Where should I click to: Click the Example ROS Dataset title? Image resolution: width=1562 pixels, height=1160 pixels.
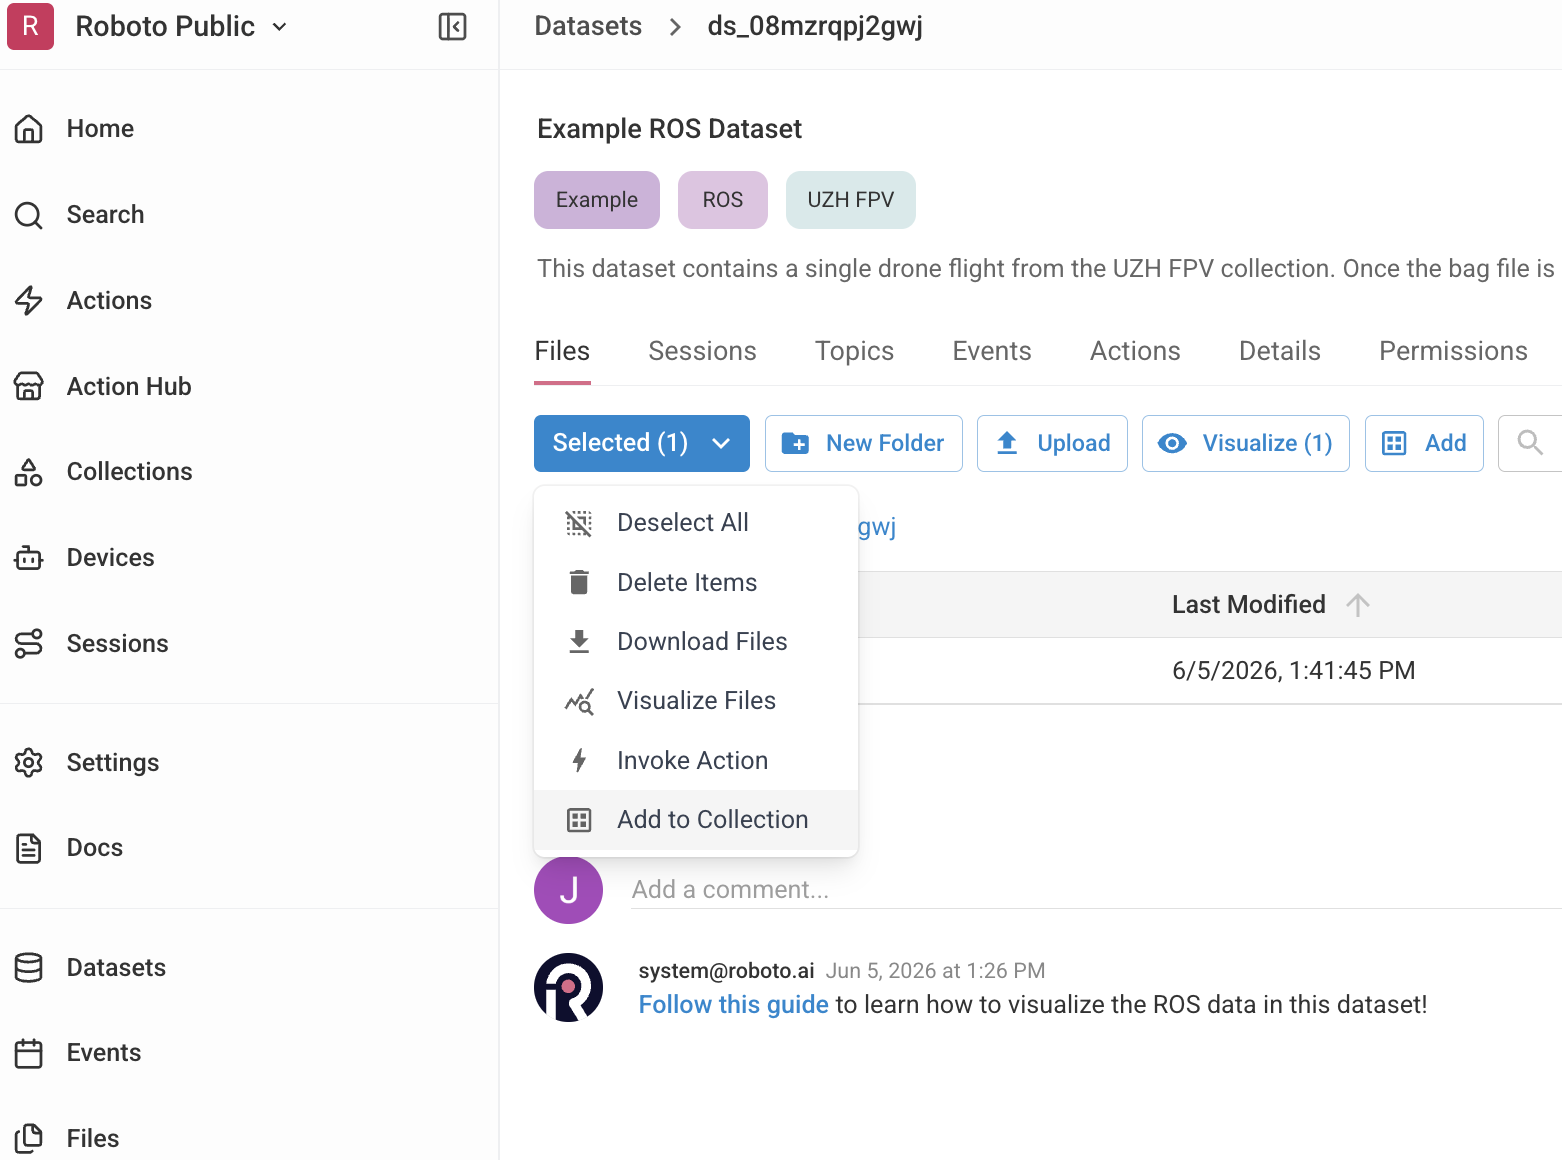point(669,129)
